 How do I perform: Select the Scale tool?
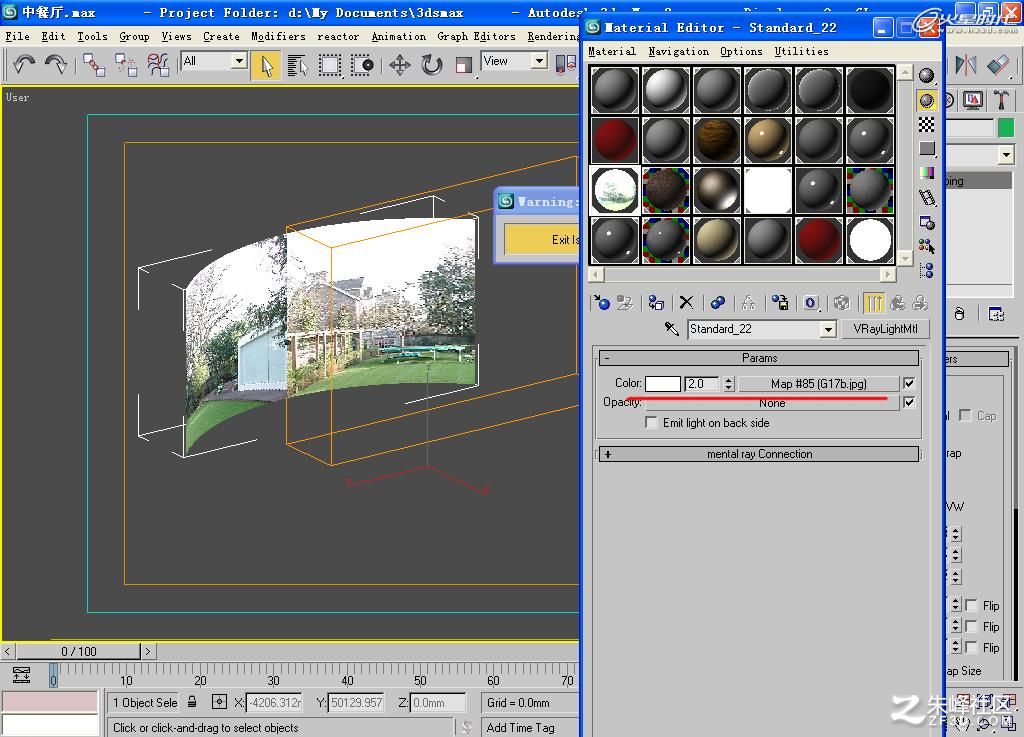[463, 65]
